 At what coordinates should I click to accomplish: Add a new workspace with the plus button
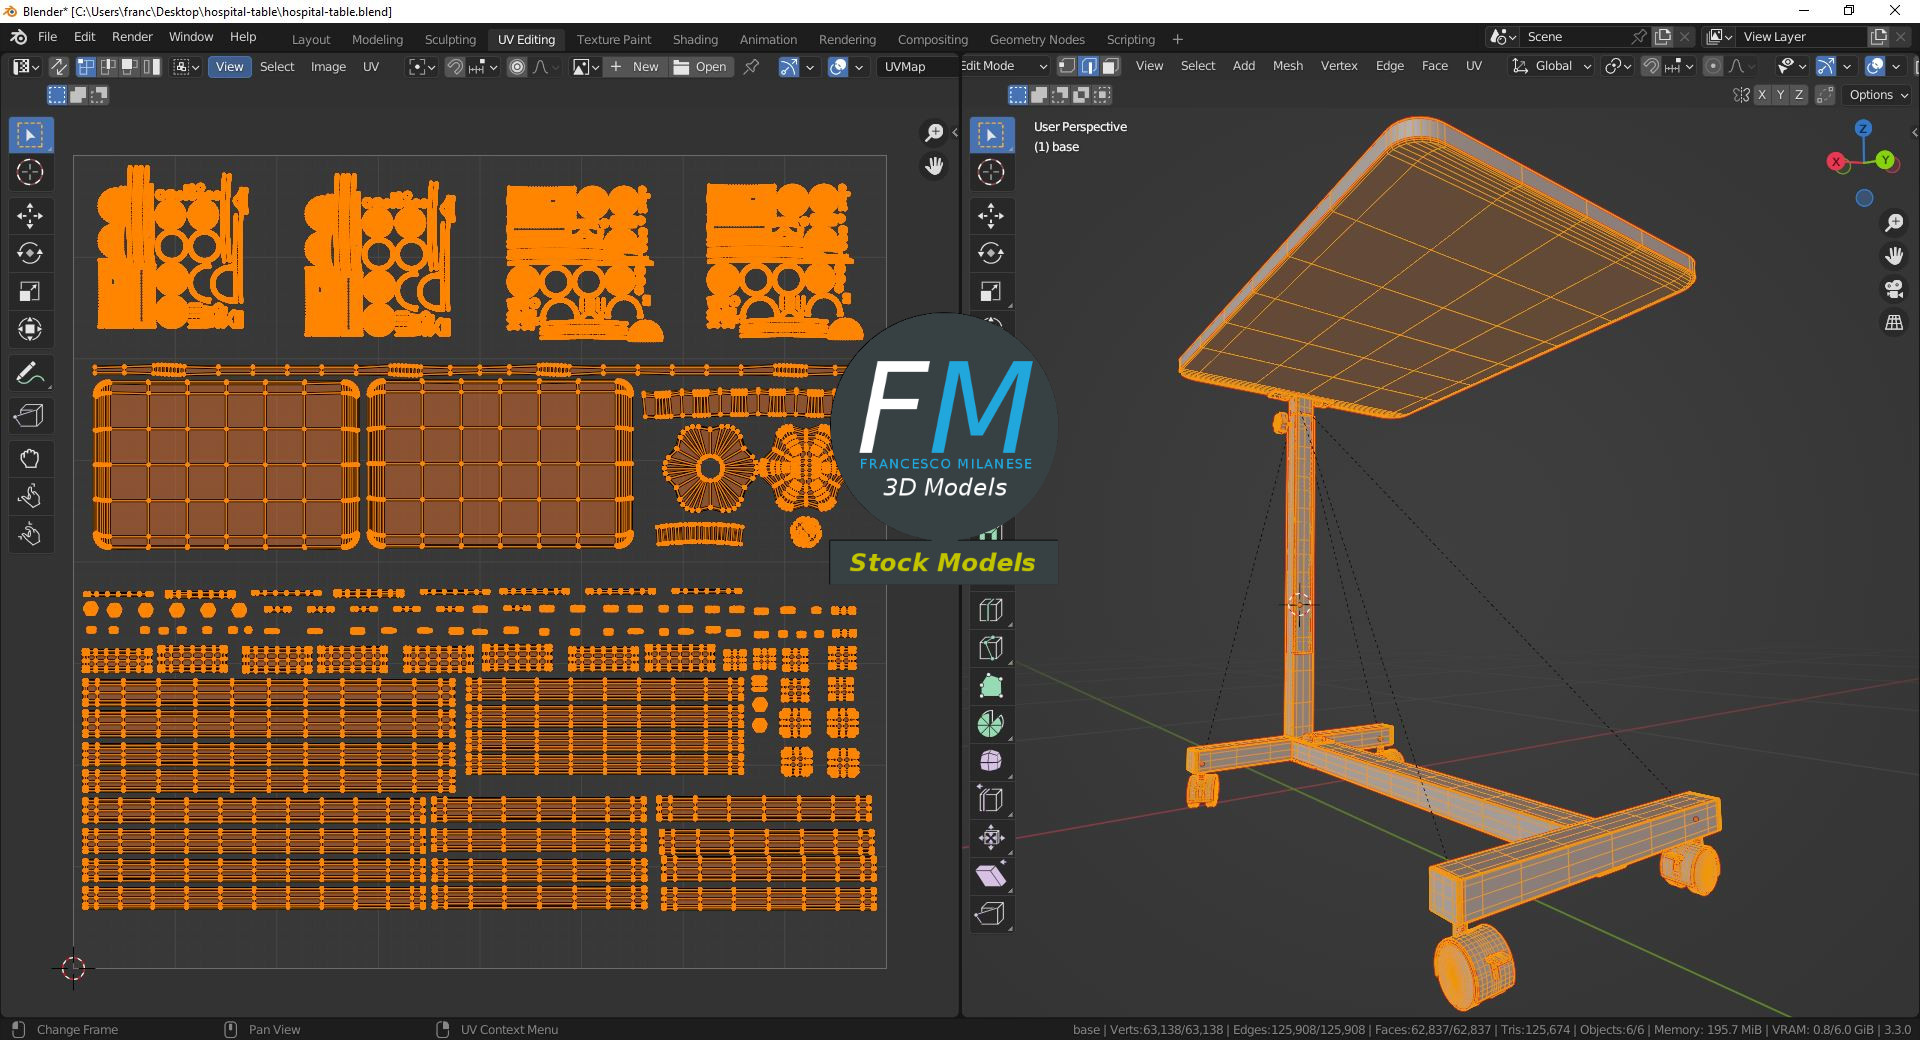coord(1177,40)
